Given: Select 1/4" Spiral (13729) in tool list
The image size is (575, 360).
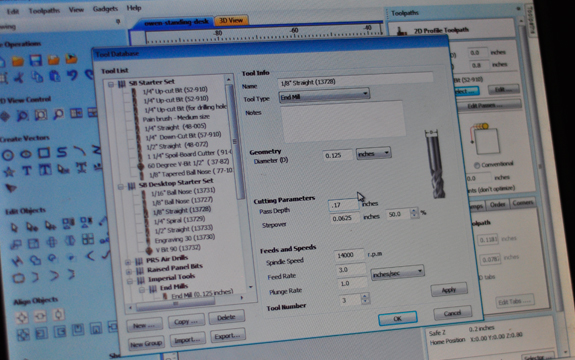Looking at the screenshot, I should (x=179, y=220).
